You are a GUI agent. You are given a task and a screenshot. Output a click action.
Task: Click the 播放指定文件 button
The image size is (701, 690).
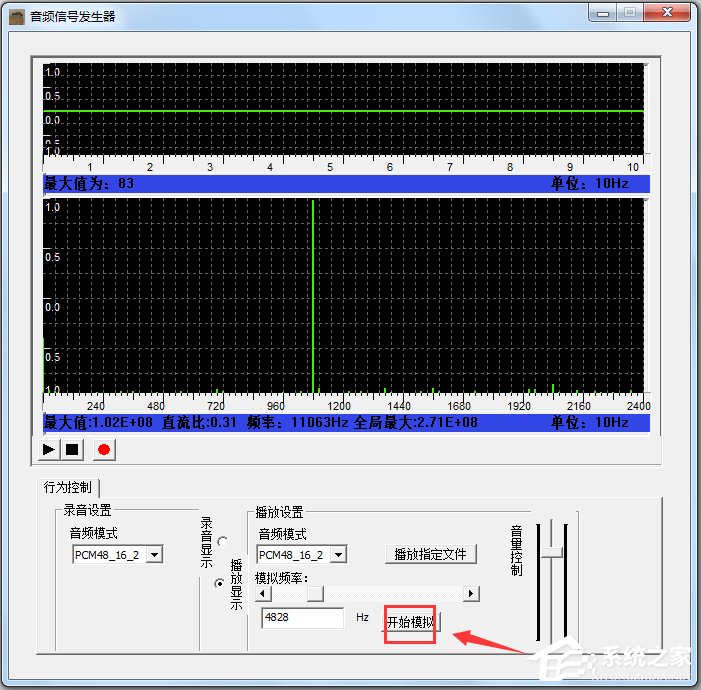pyautogui.click(x=431, y=555)
